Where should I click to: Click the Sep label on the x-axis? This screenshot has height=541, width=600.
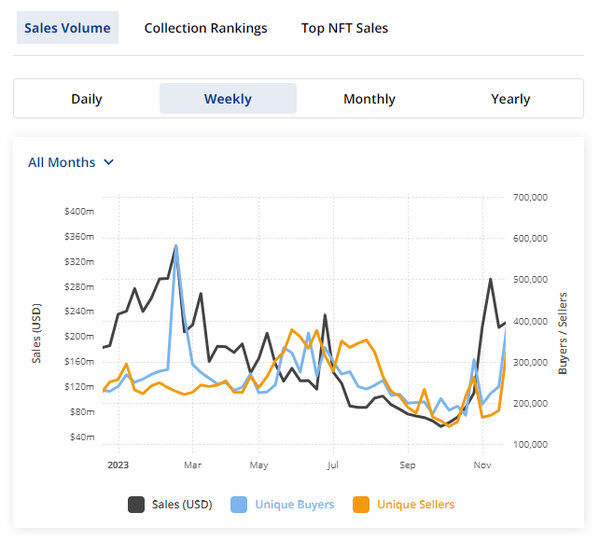tap(407, 464)
